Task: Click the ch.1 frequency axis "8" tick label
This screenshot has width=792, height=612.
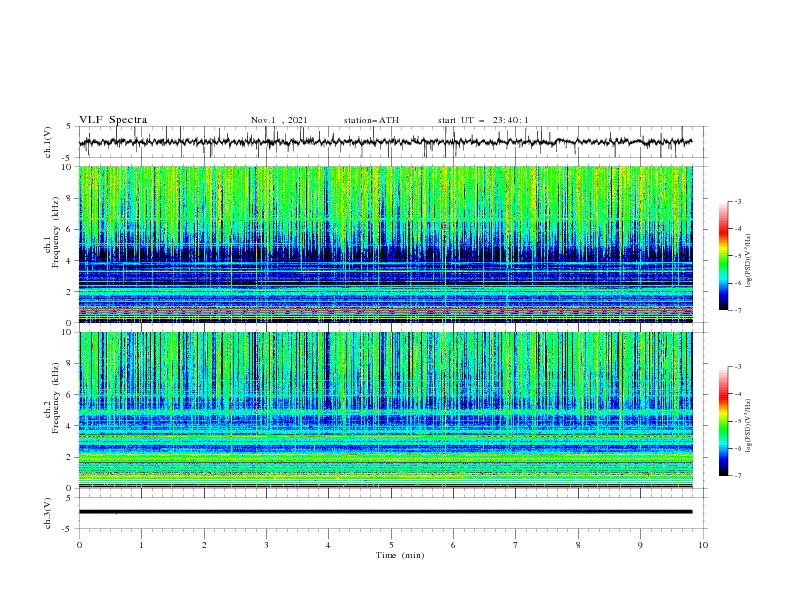Action: 70,198
